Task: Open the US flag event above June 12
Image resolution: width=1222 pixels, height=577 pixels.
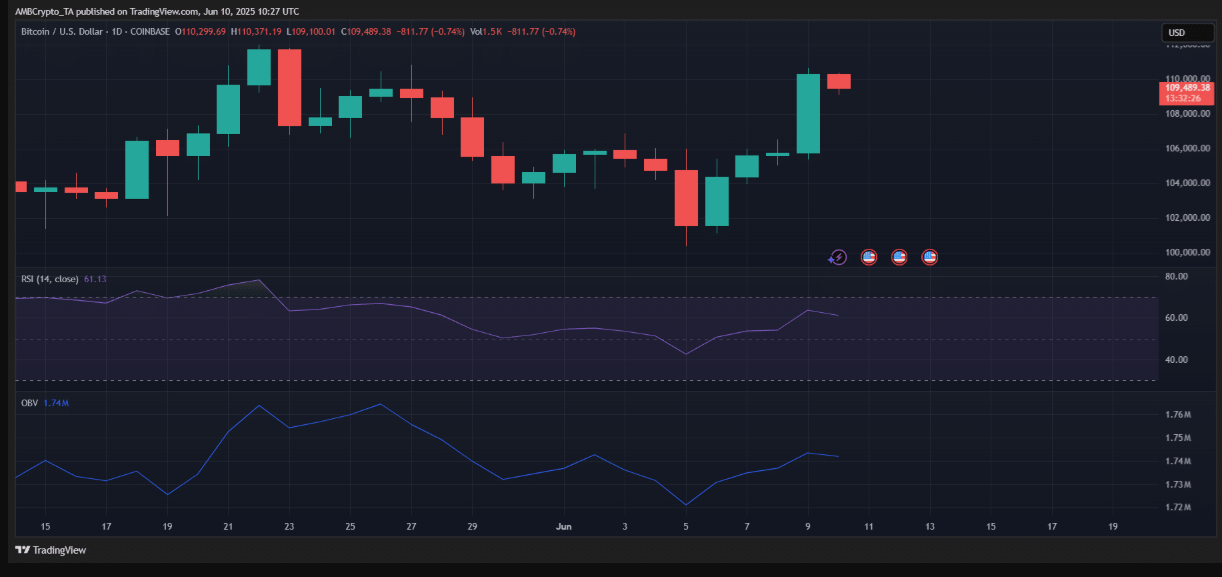Action: click(x=899, y=257)
